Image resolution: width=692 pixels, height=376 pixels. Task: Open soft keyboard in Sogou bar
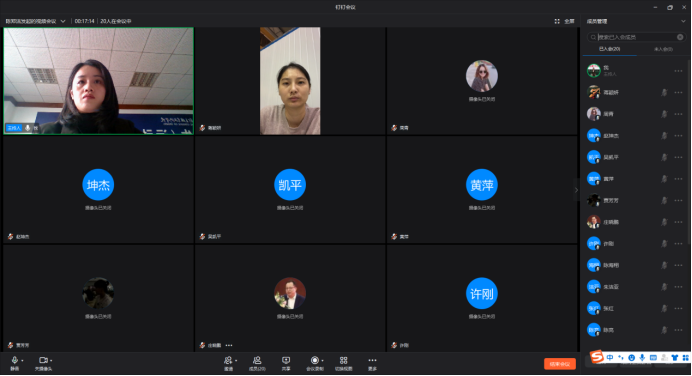coord(653,357)
